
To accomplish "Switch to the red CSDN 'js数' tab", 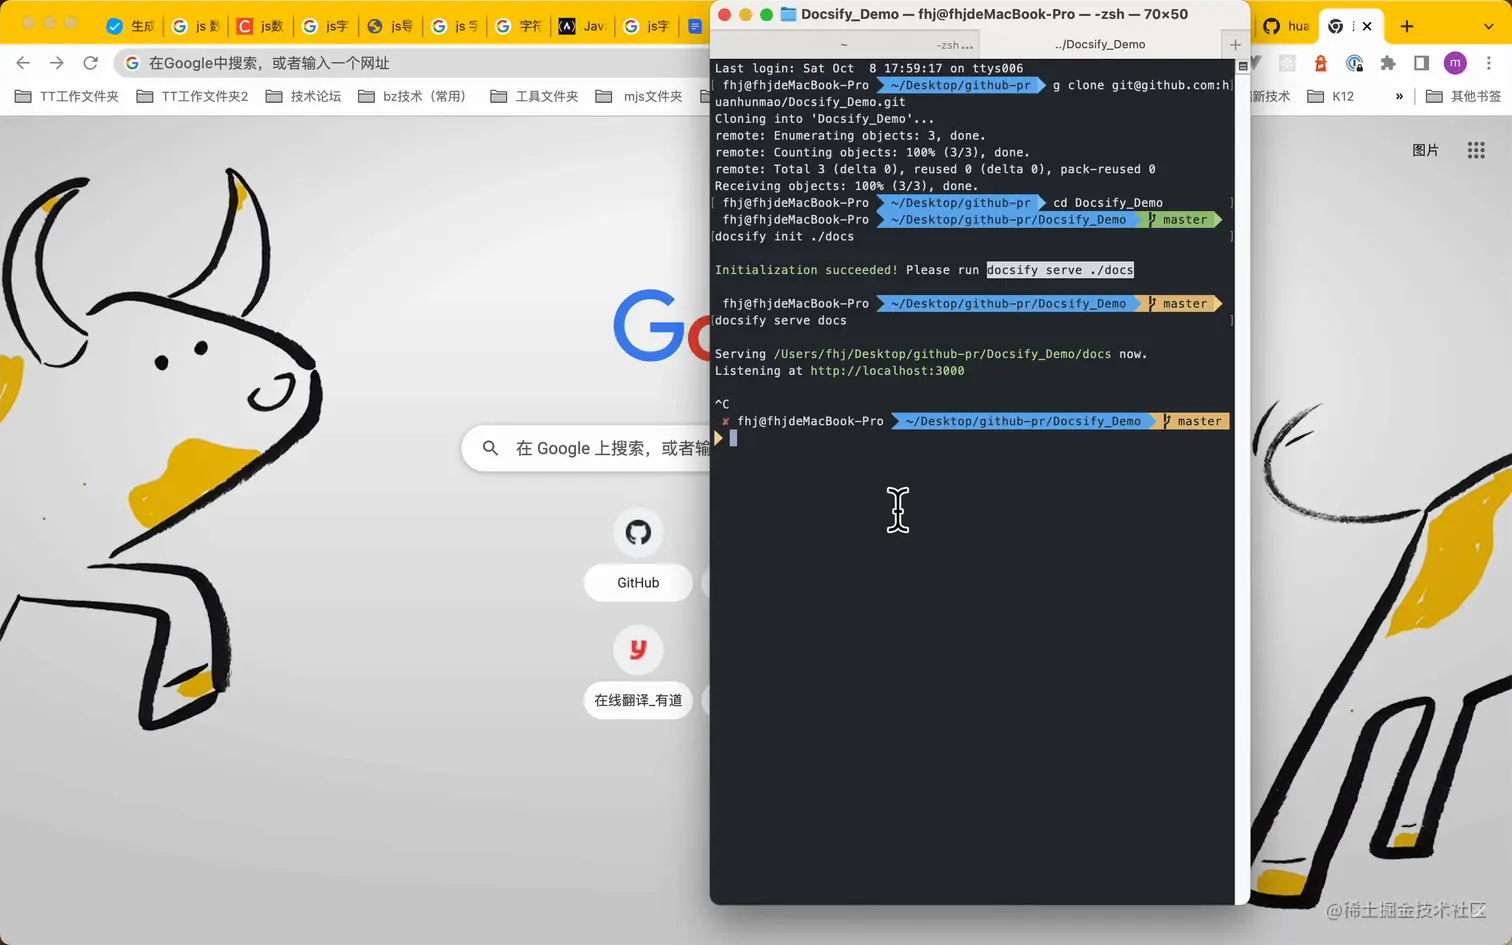I will coord(260,26).
